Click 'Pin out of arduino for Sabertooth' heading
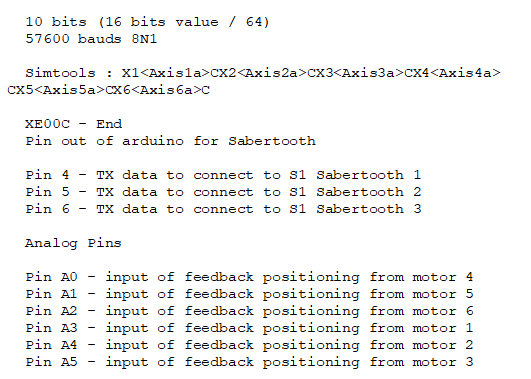Image resolution: width=531 pixels, height=379 pixels. [x=170, y=141]
